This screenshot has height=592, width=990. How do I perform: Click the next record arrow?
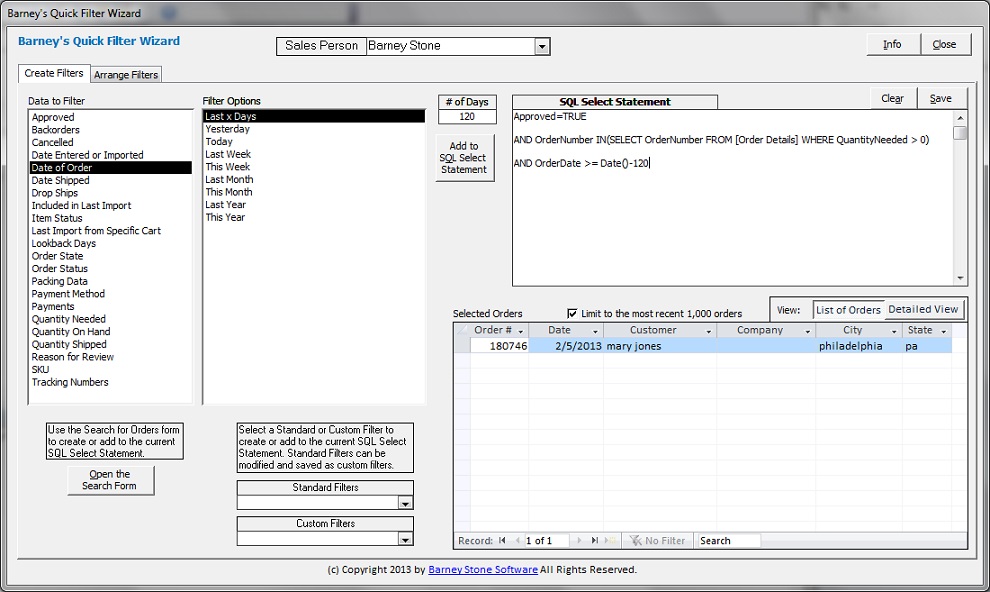(x=578, y=539)
